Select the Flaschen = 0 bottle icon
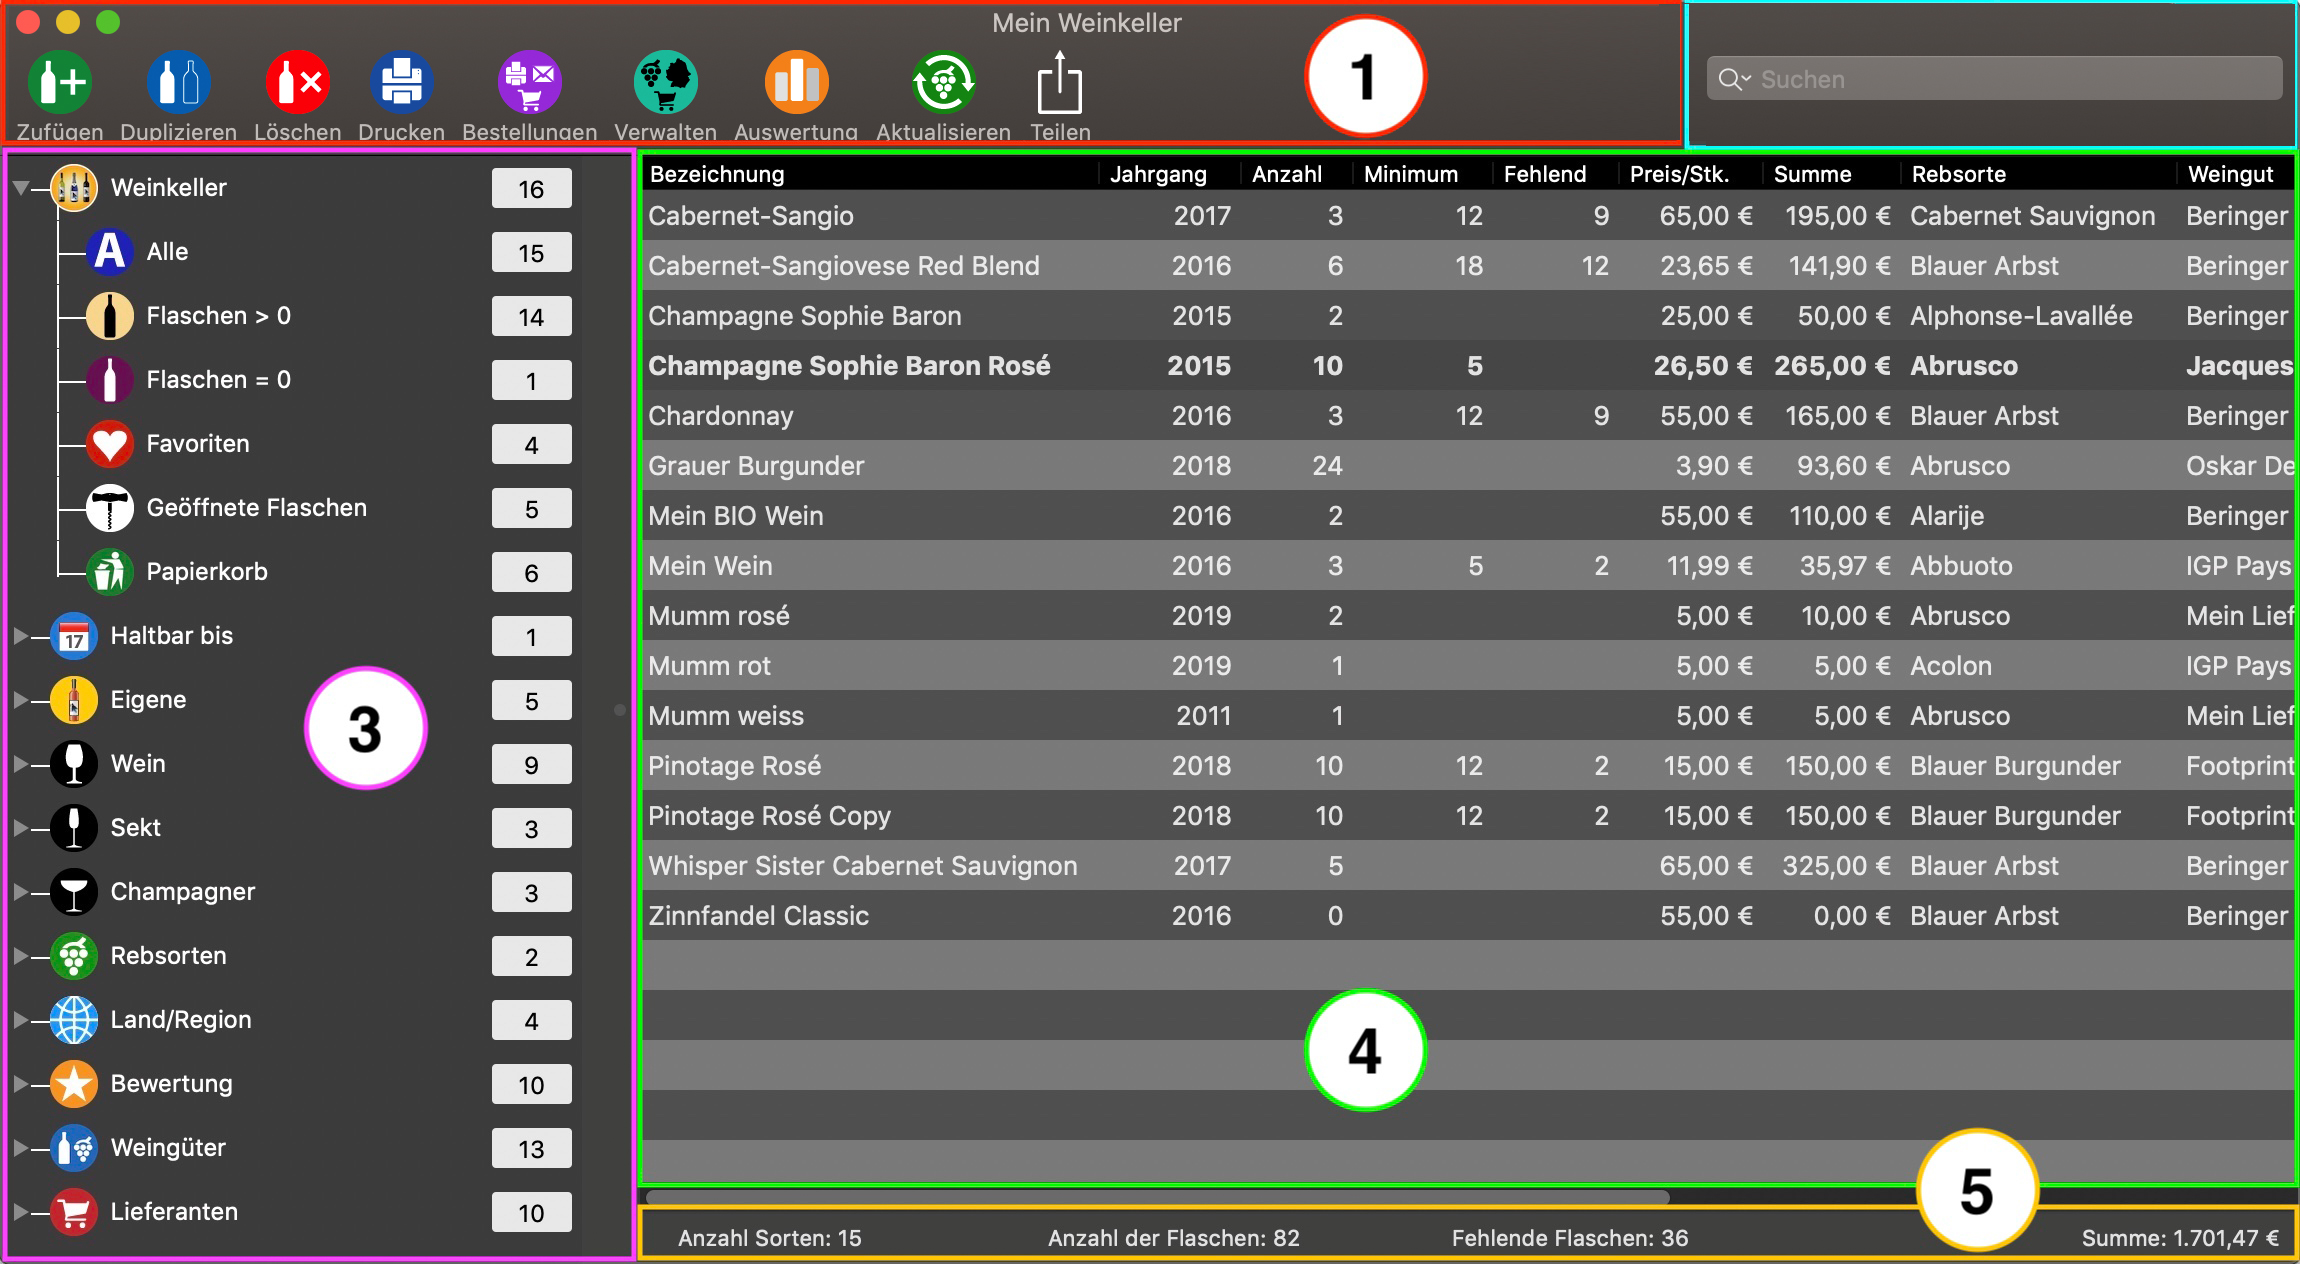This screenshot has height=1264, width=2300. tap(110, 380)
